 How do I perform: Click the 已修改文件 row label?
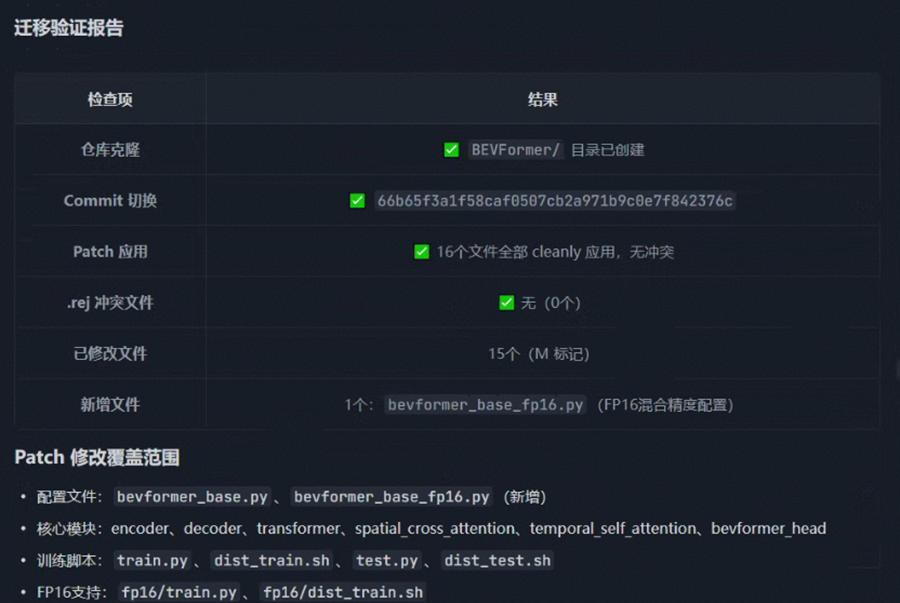[x=110, y=353]
